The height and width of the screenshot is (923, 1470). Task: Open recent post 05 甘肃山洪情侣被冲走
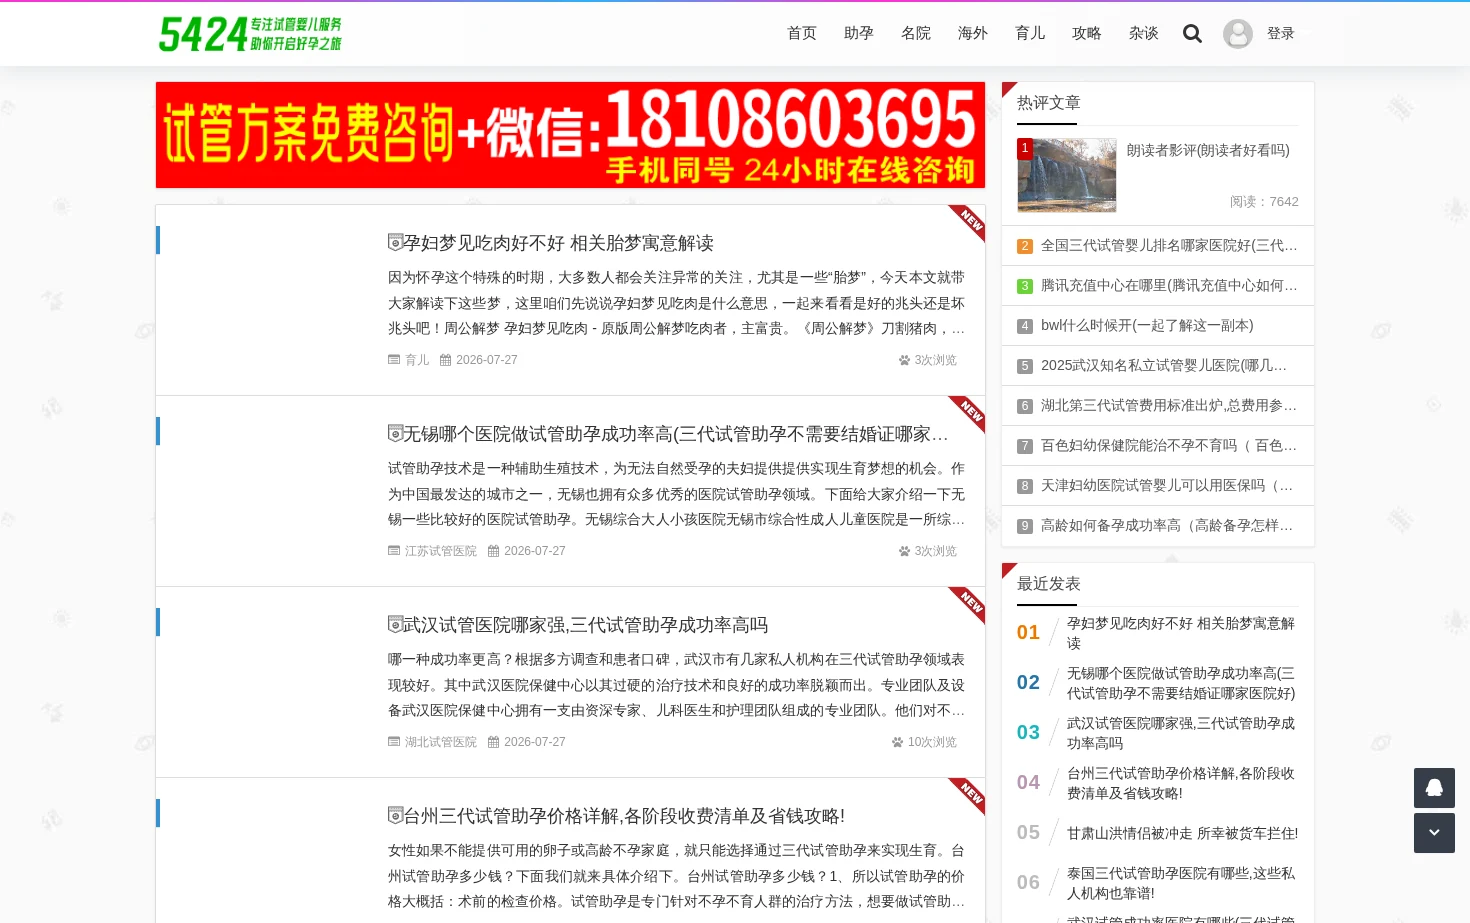pos(1183,833)
